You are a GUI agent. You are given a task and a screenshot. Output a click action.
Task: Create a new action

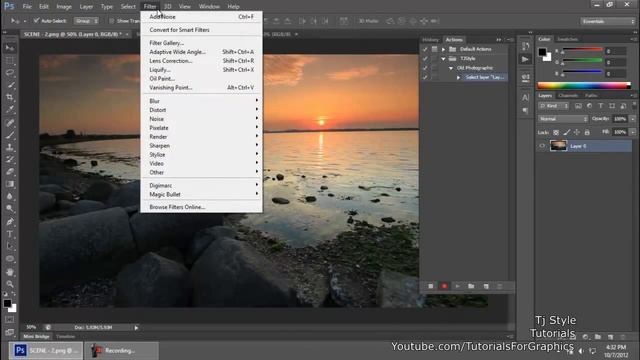point(486,286)
